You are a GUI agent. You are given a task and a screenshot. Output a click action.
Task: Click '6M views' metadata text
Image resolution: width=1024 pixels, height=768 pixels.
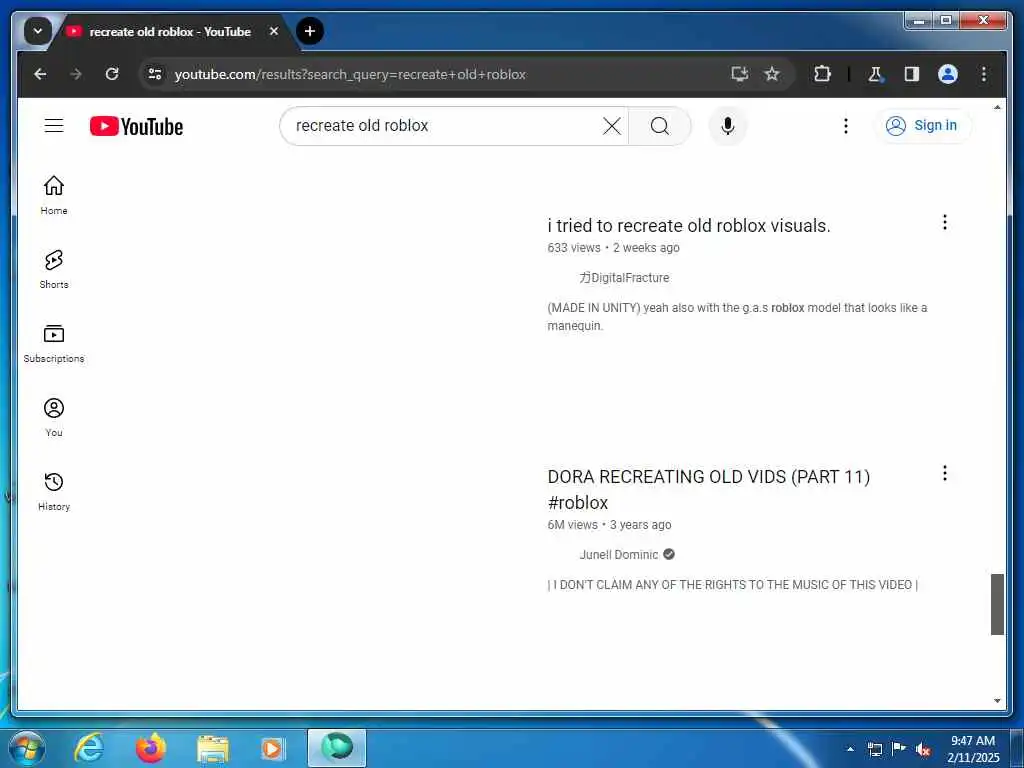[x=572, y=524]
